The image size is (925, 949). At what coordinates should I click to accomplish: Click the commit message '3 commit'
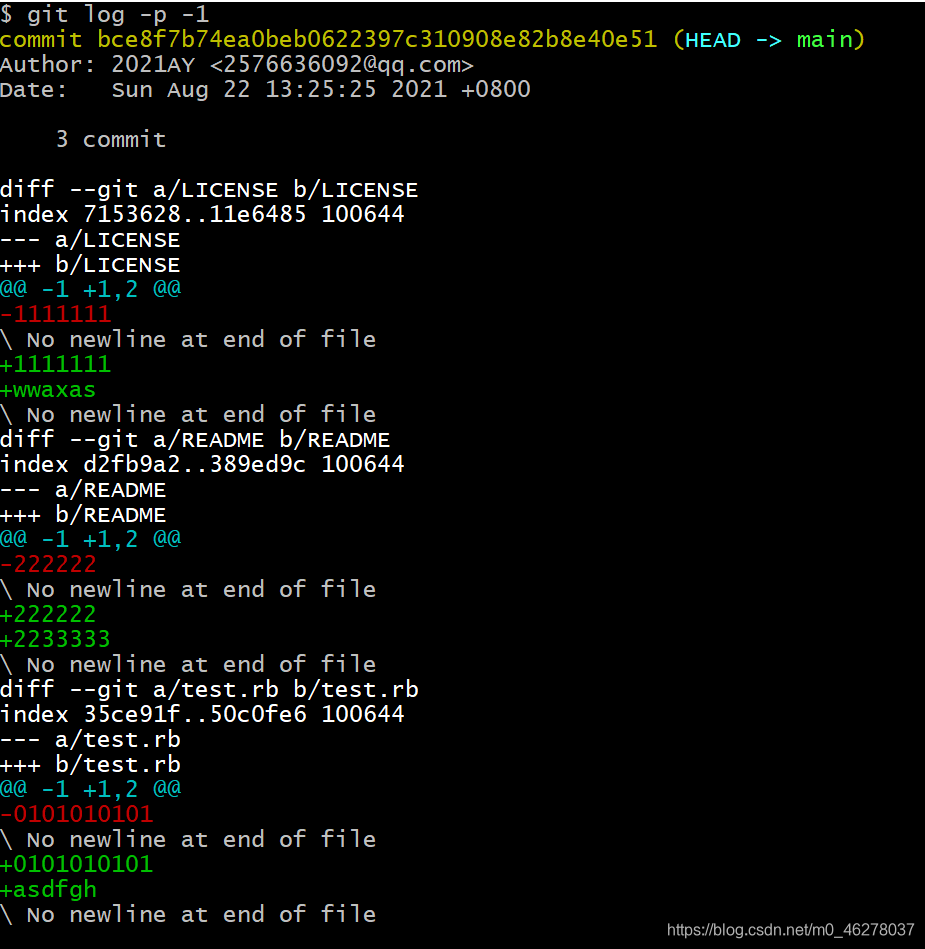[x=111, y=140]
